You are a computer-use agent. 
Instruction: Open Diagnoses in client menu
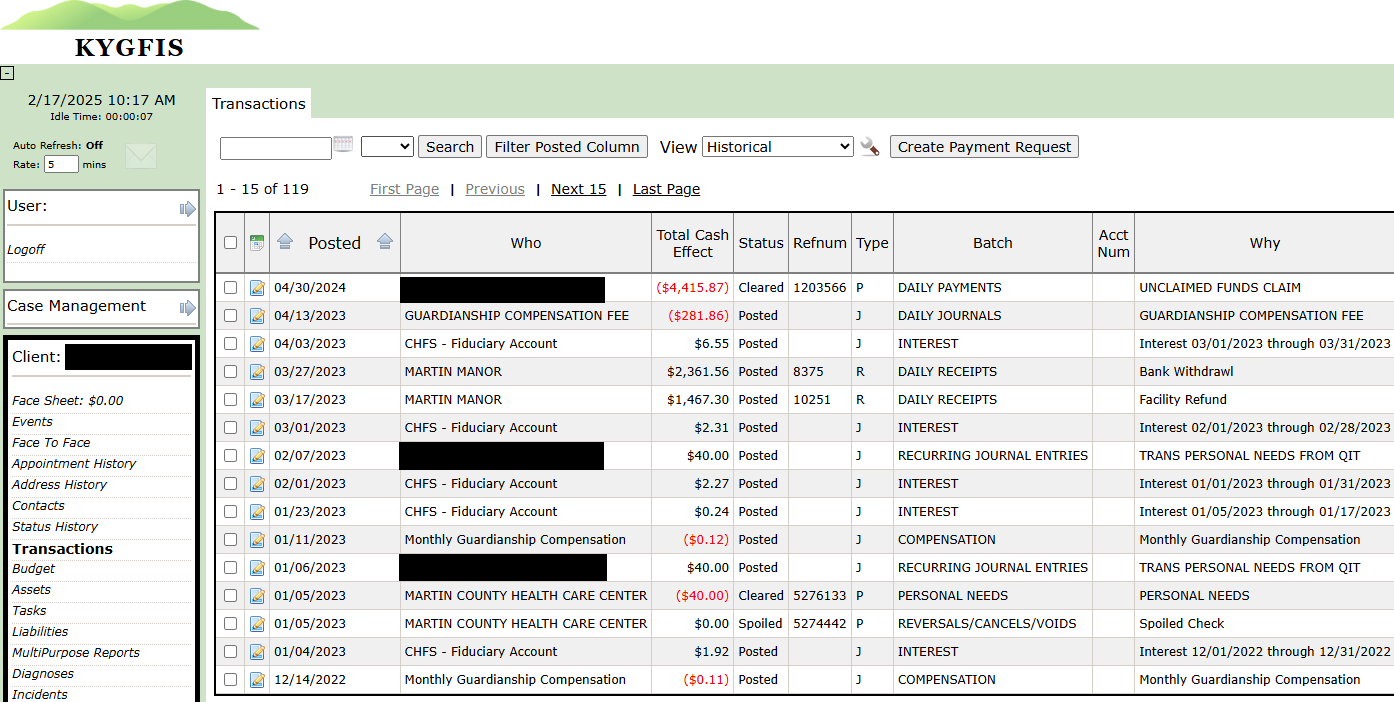(x=43, y=674)
